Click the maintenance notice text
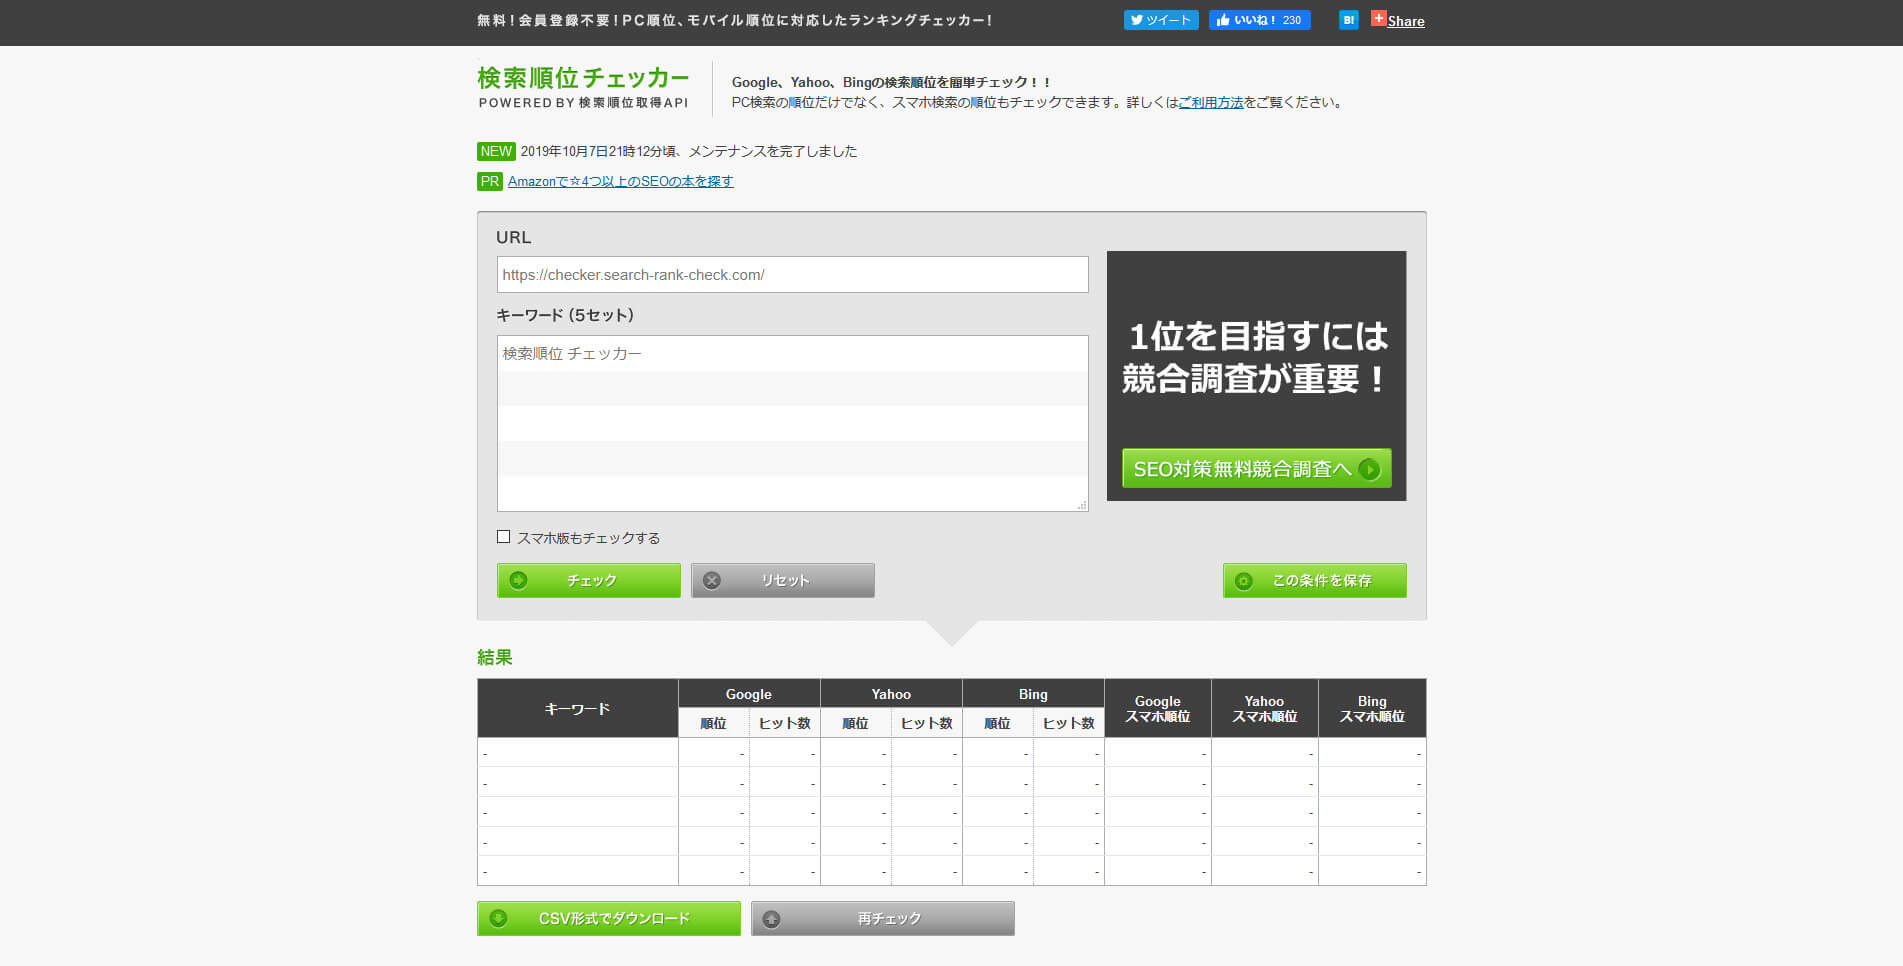 688,151
